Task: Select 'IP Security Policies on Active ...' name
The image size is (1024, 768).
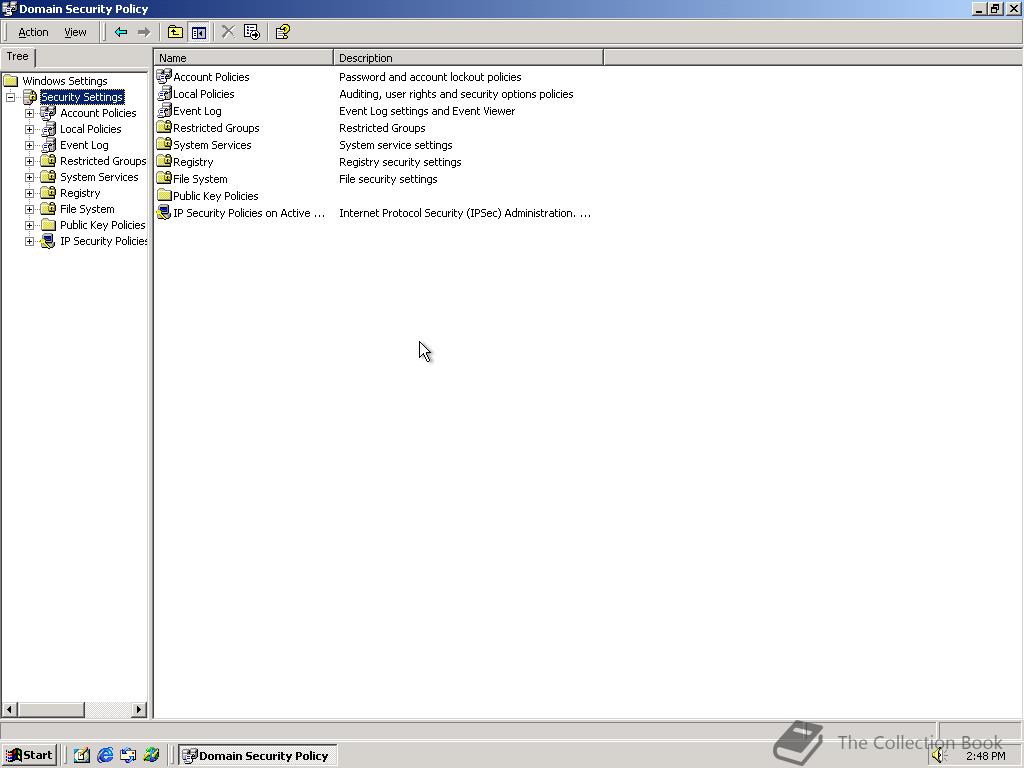Action: (249, 213)
